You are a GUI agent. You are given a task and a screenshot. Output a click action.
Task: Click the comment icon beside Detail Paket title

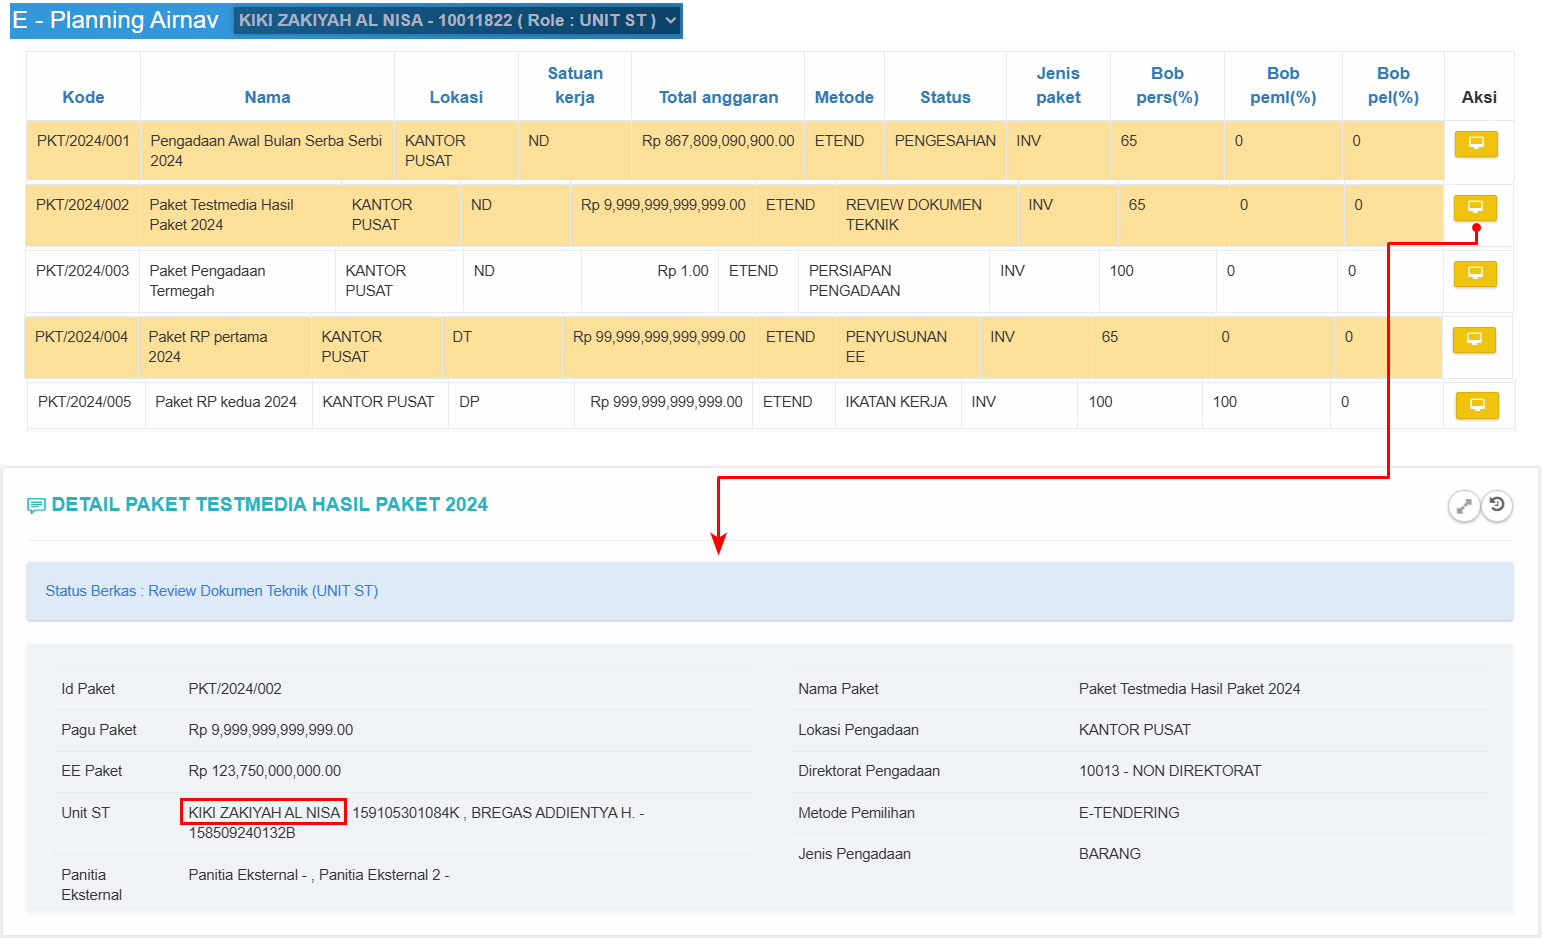(x=36, y=506)
